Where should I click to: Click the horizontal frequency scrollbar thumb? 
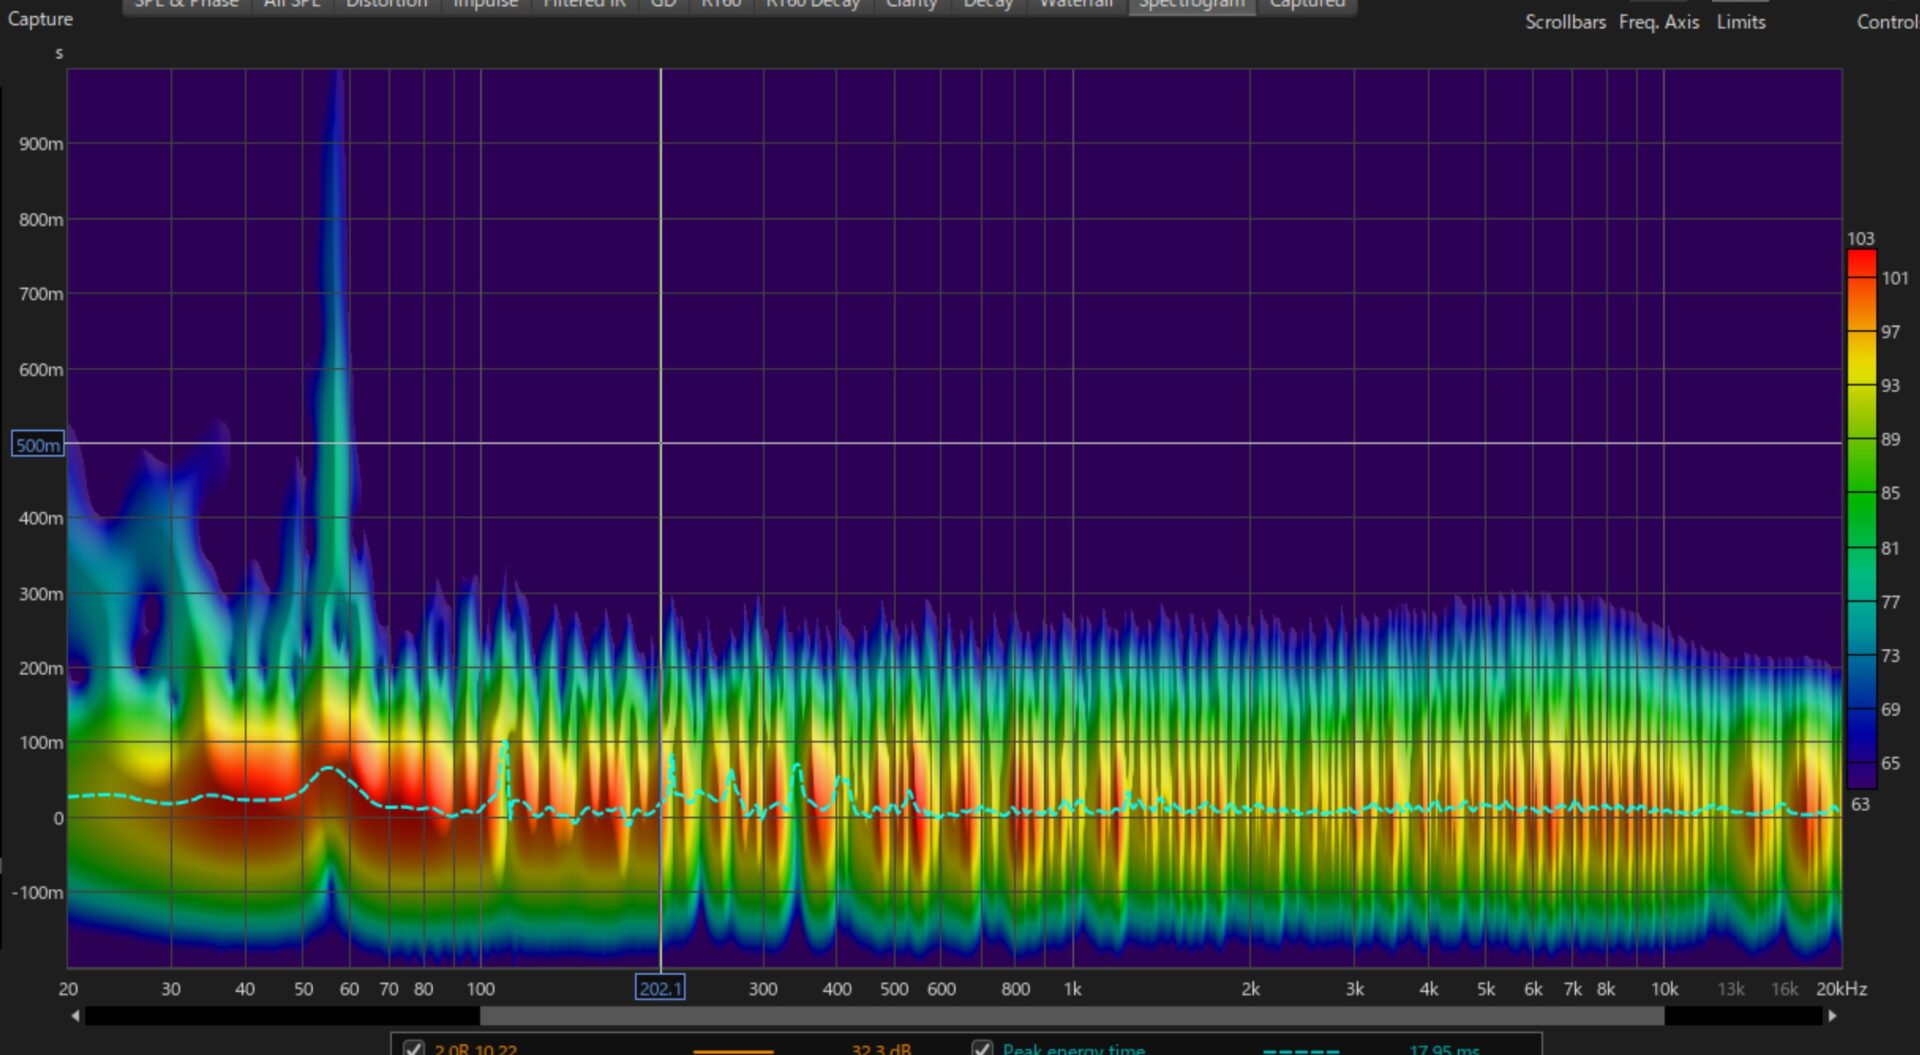click(x=1071, y=1016)
